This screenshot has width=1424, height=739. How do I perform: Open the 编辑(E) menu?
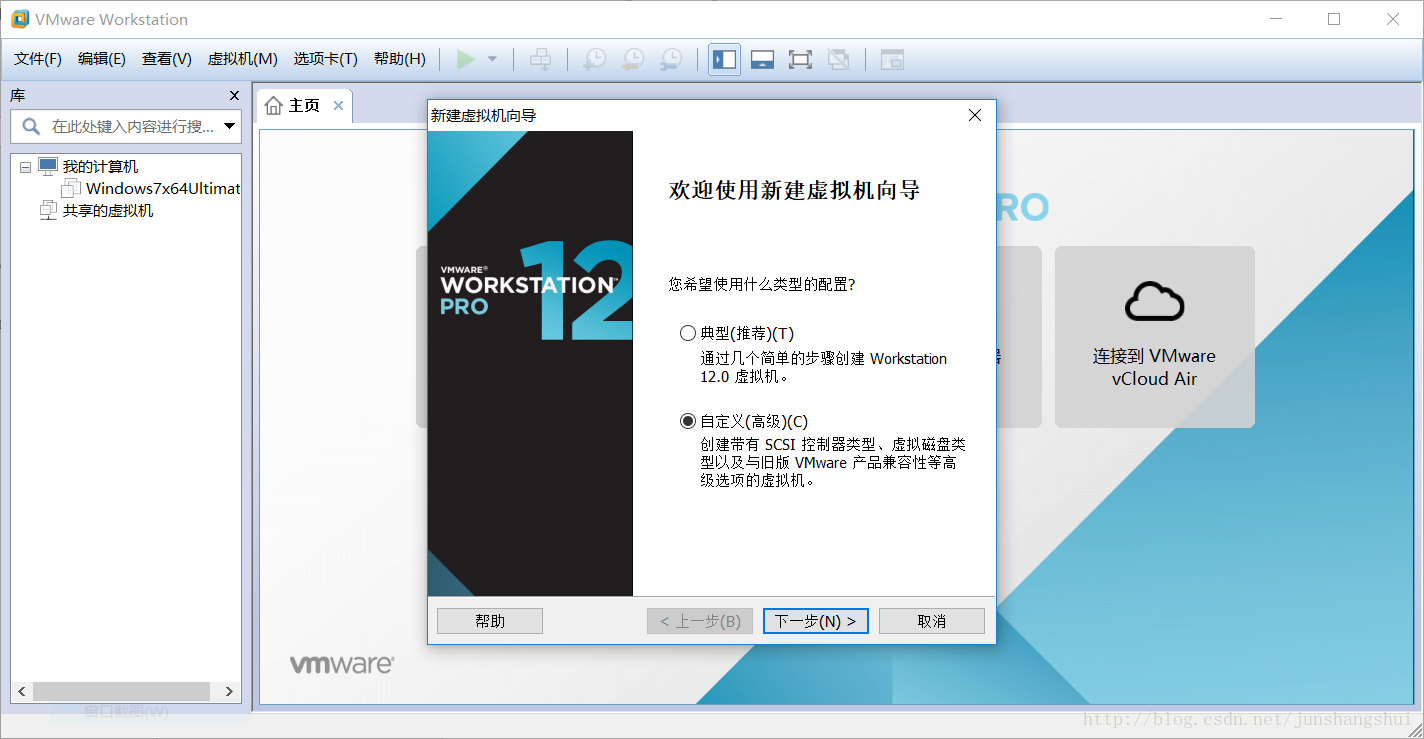tap(102, 59)
